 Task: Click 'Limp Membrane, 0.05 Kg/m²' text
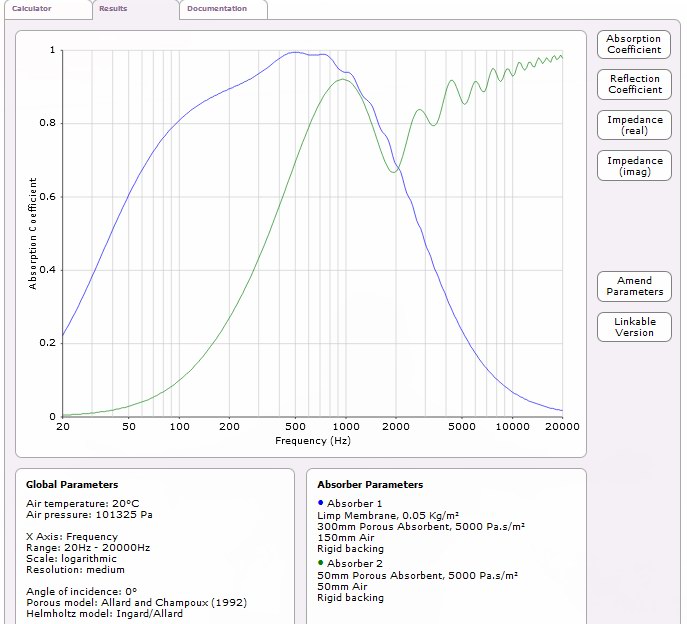388,516
